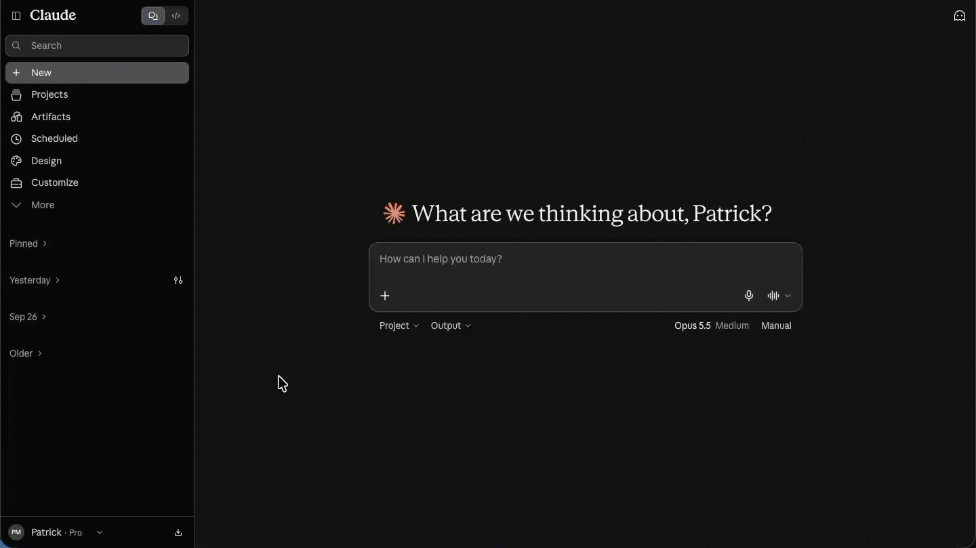Collapse the sidebar with the panel icon
Viewport: 976px width, 548px height.
(x=16, y=16)
